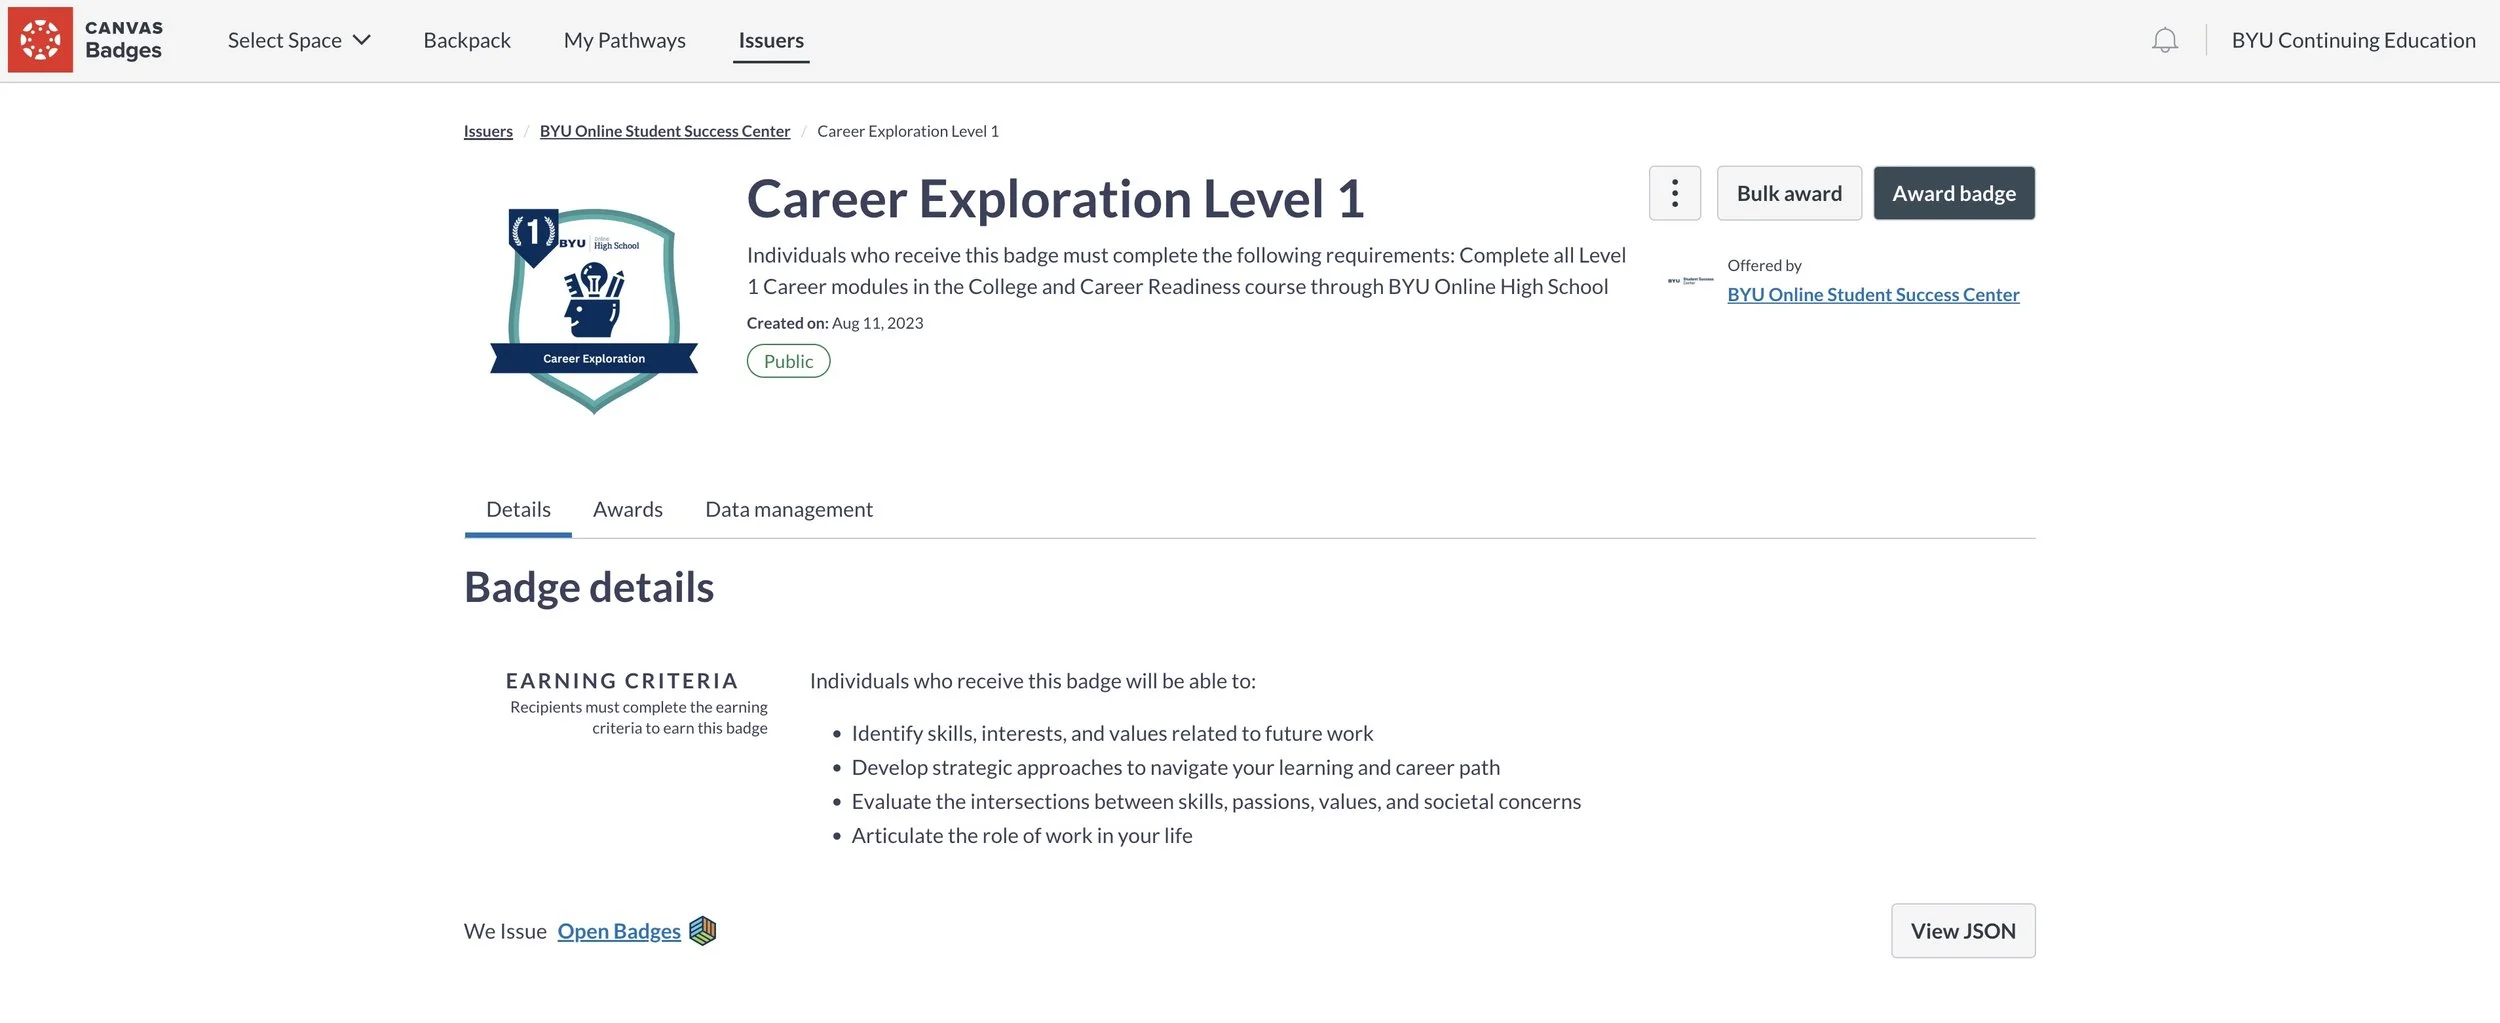Click the EARNING CRITERIA label
This screenshot has height=1023, width=2500.
pyautogui.click(x=622, y=681)
